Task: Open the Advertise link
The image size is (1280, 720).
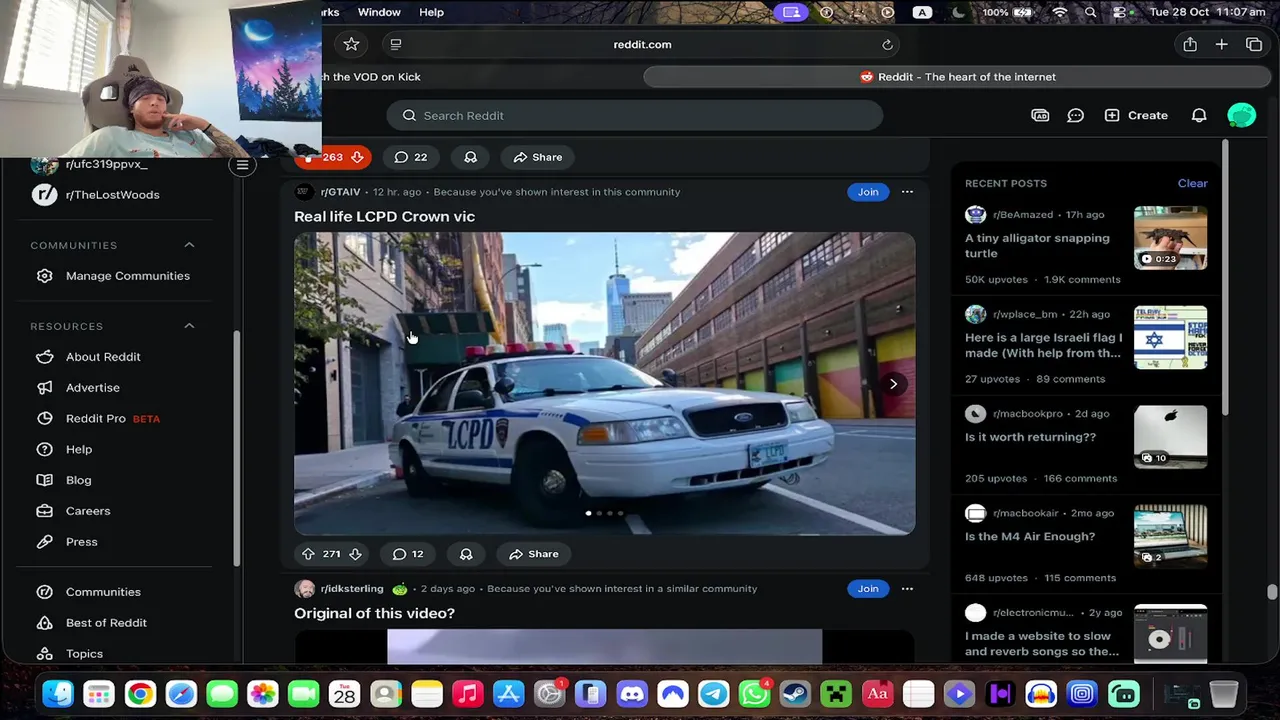Action: 92,388
